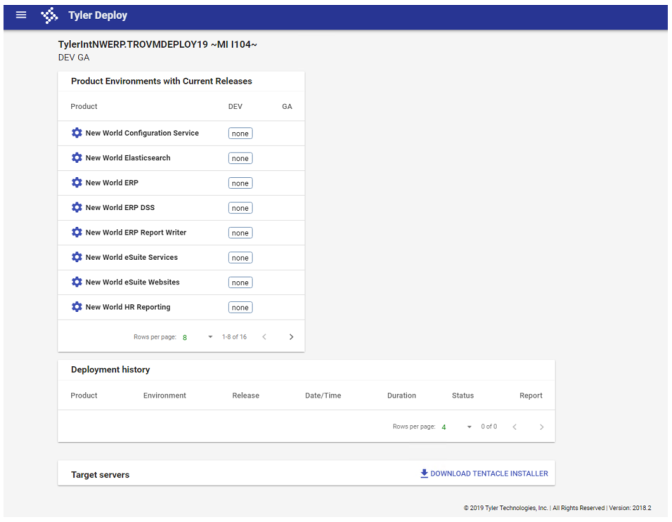Click the Product column header in environments table
The height and width of the screenshot is (522, 672).
click(84, 106)
